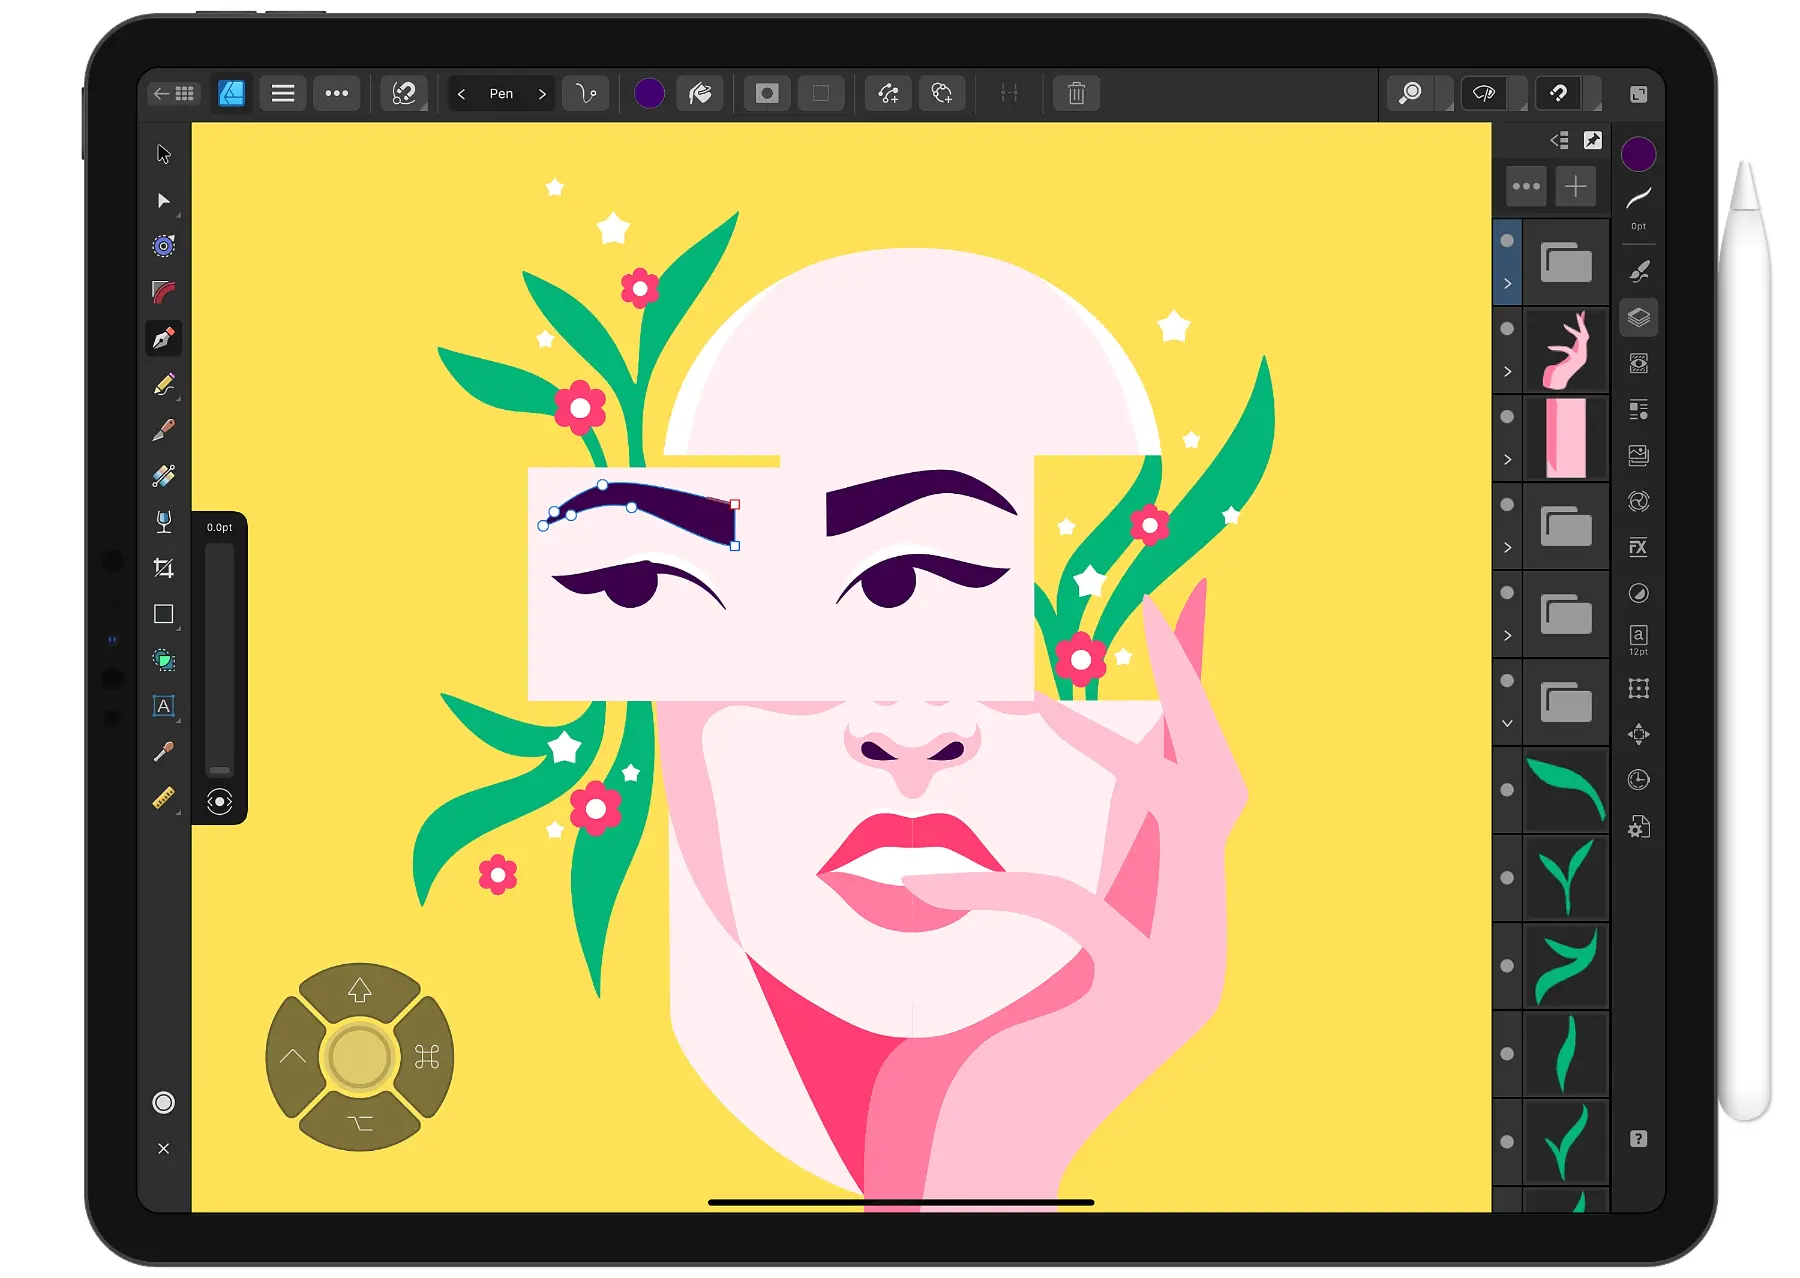Activate the Crop tool
Image resolution: width=1800 pixels, height=1278 pixels.
coord(164,568)
